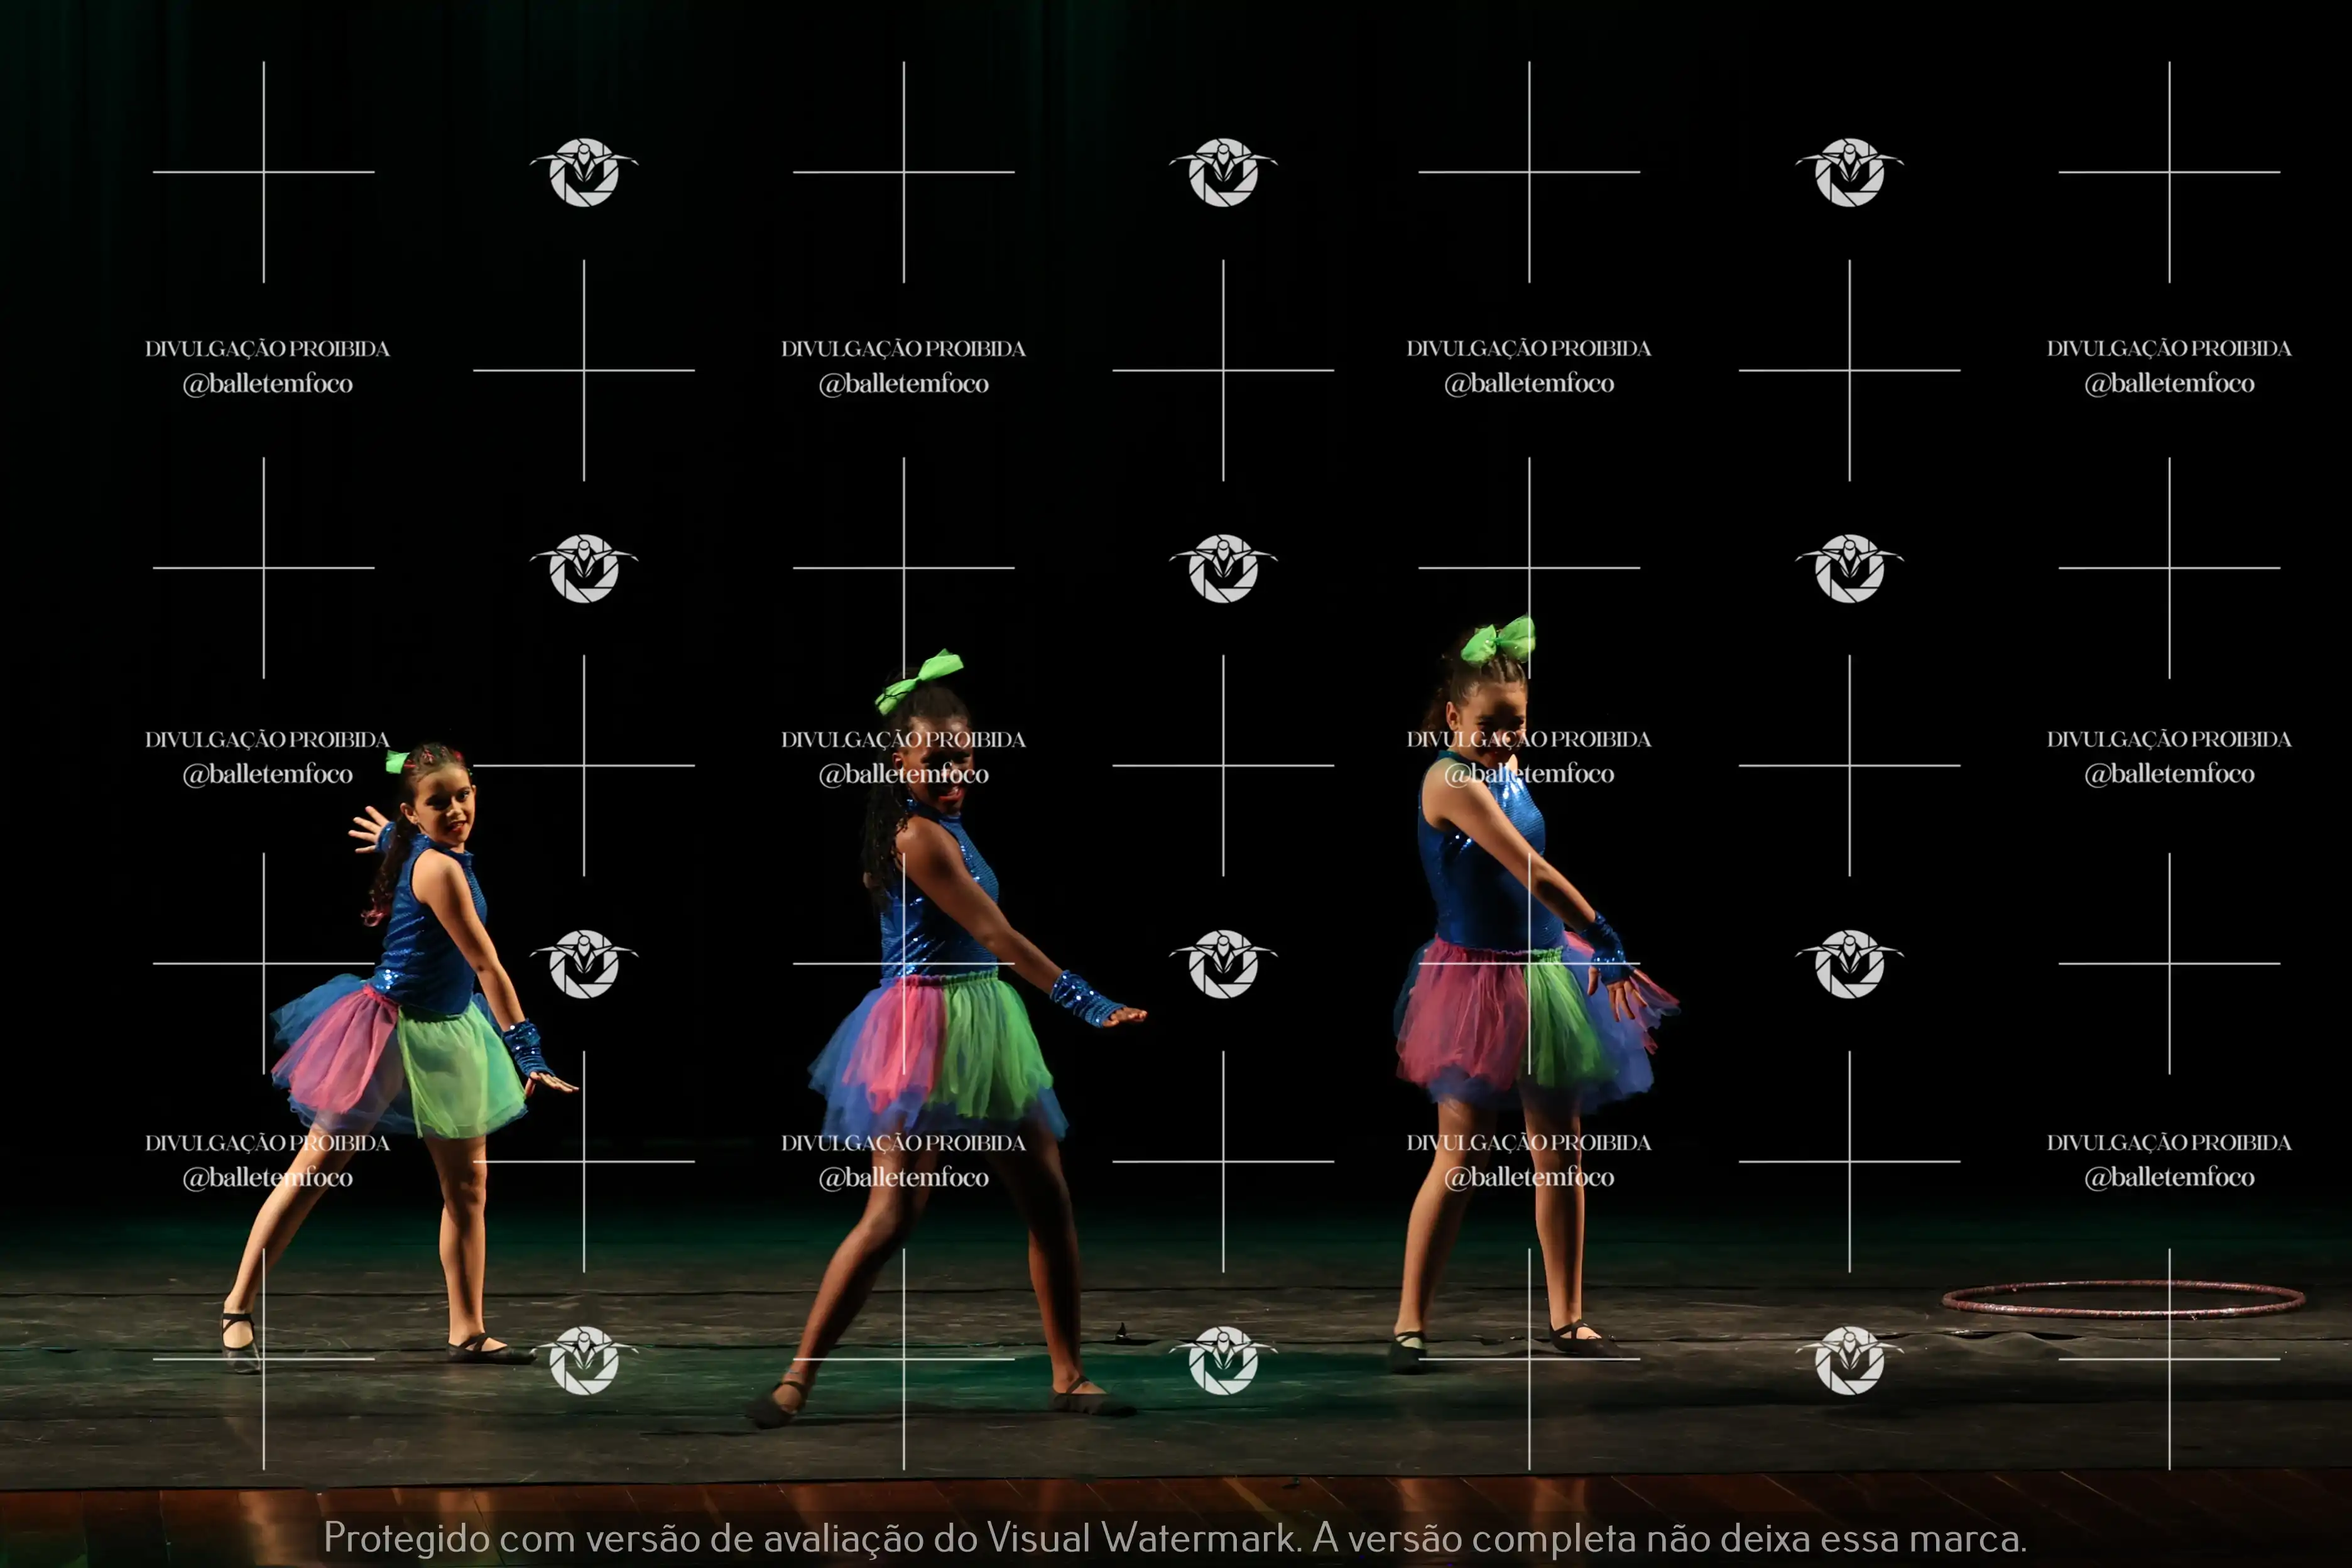Click the top-right camera logo watermark
The width and height of the screenshot is (2352, 1568).
(1849, 173)
